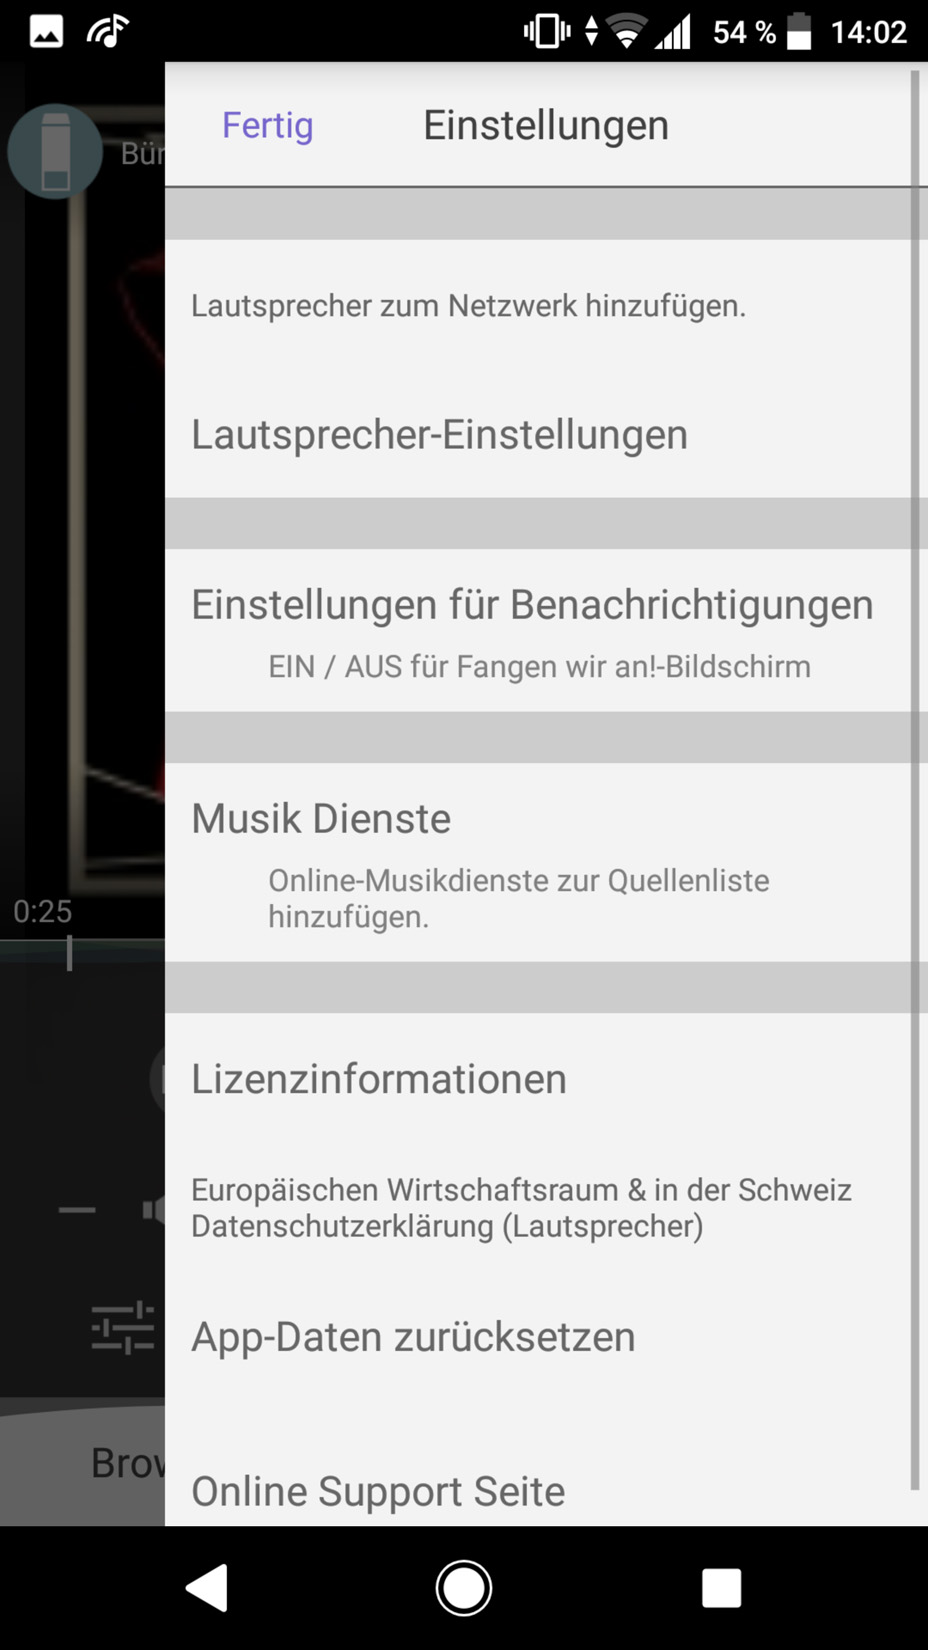Viewport: 928px width, 1650px height.
Task: Open Musik Dienste settings
Action: click(539, 862)
